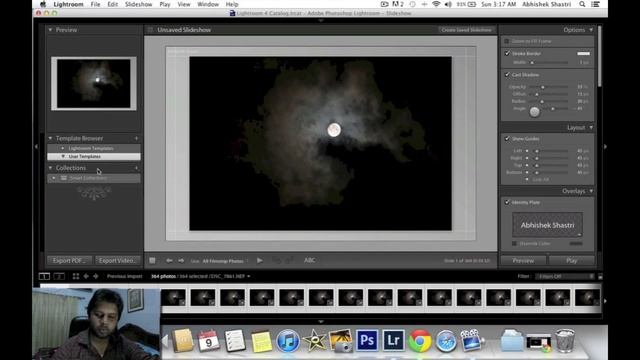Add new template with plus icon
640x360 pixels.
coord(136,138)
